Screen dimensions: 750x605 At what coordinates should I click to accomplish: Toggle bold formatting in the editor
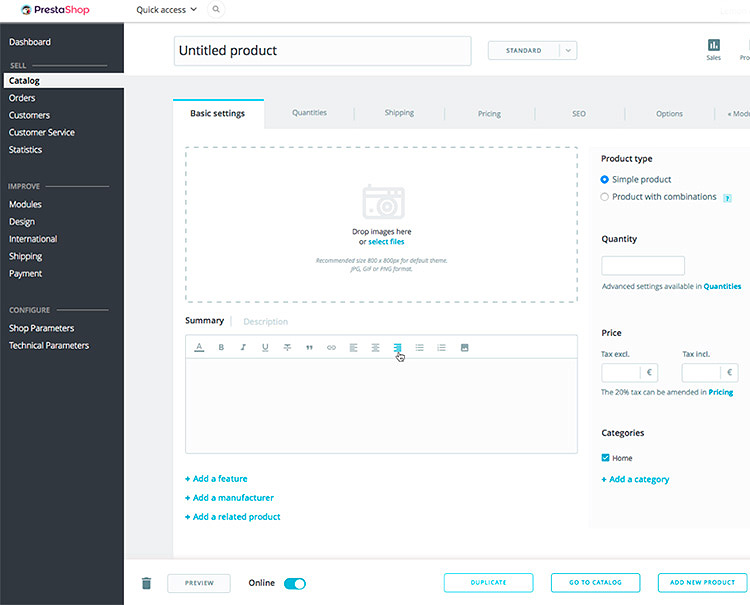coord(221,348)
